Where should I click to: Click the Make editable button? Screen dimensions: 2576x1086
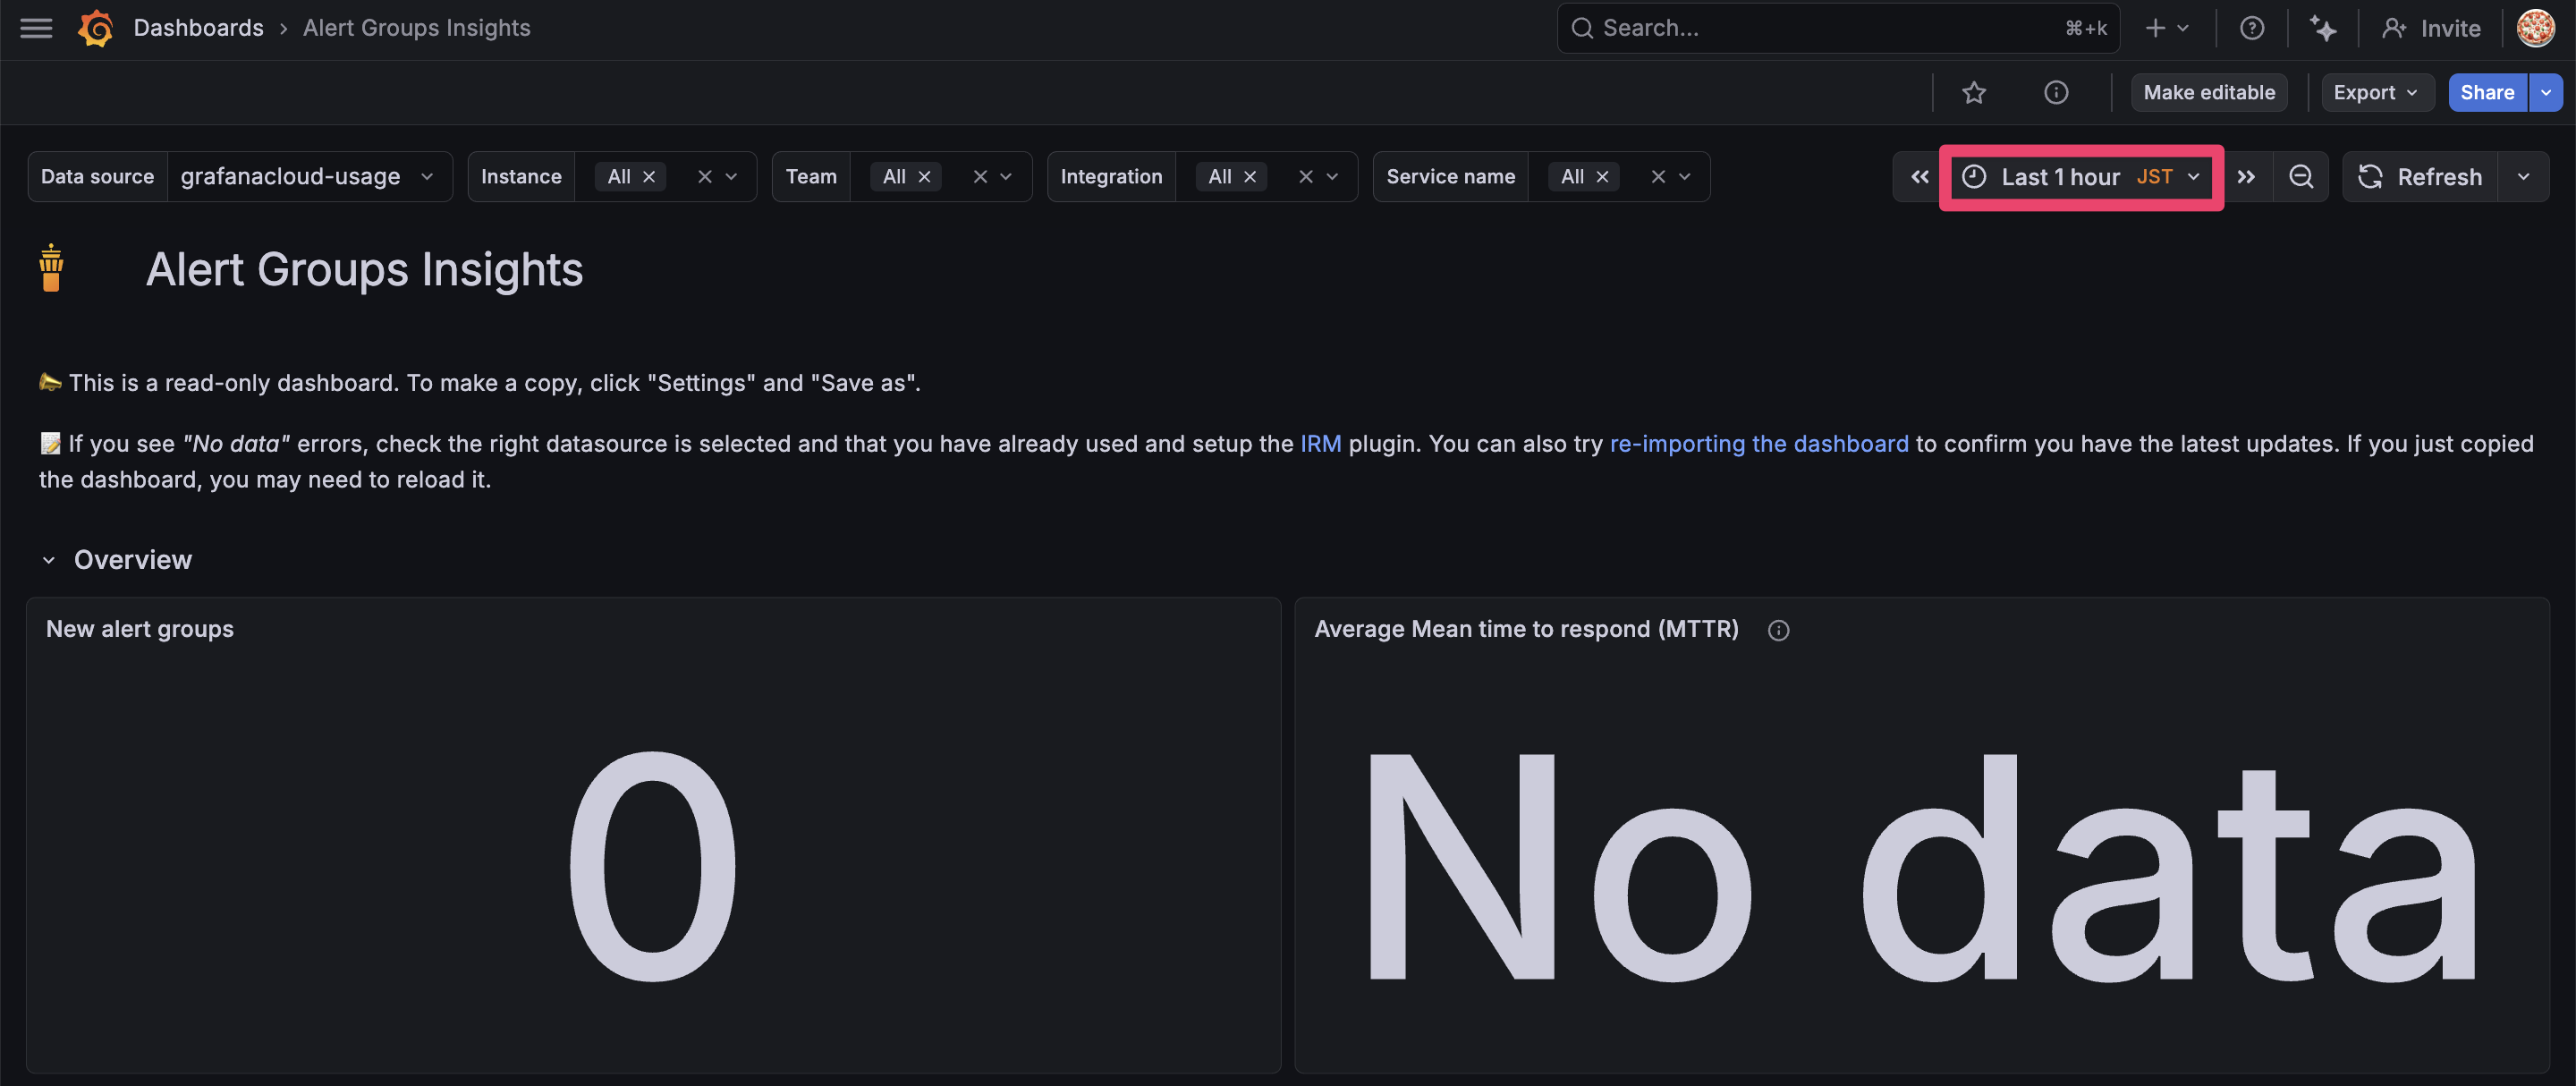pos(2208,93)
